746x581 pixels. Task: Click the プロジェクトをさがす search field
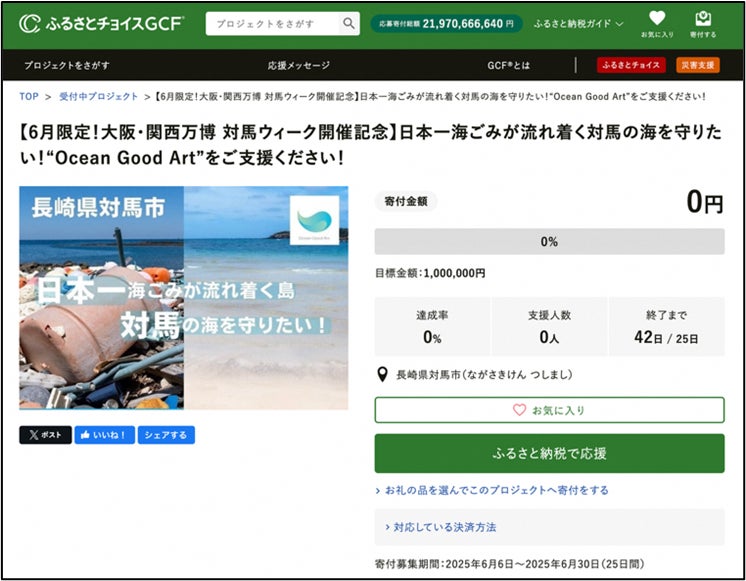(x=273, y=23)
